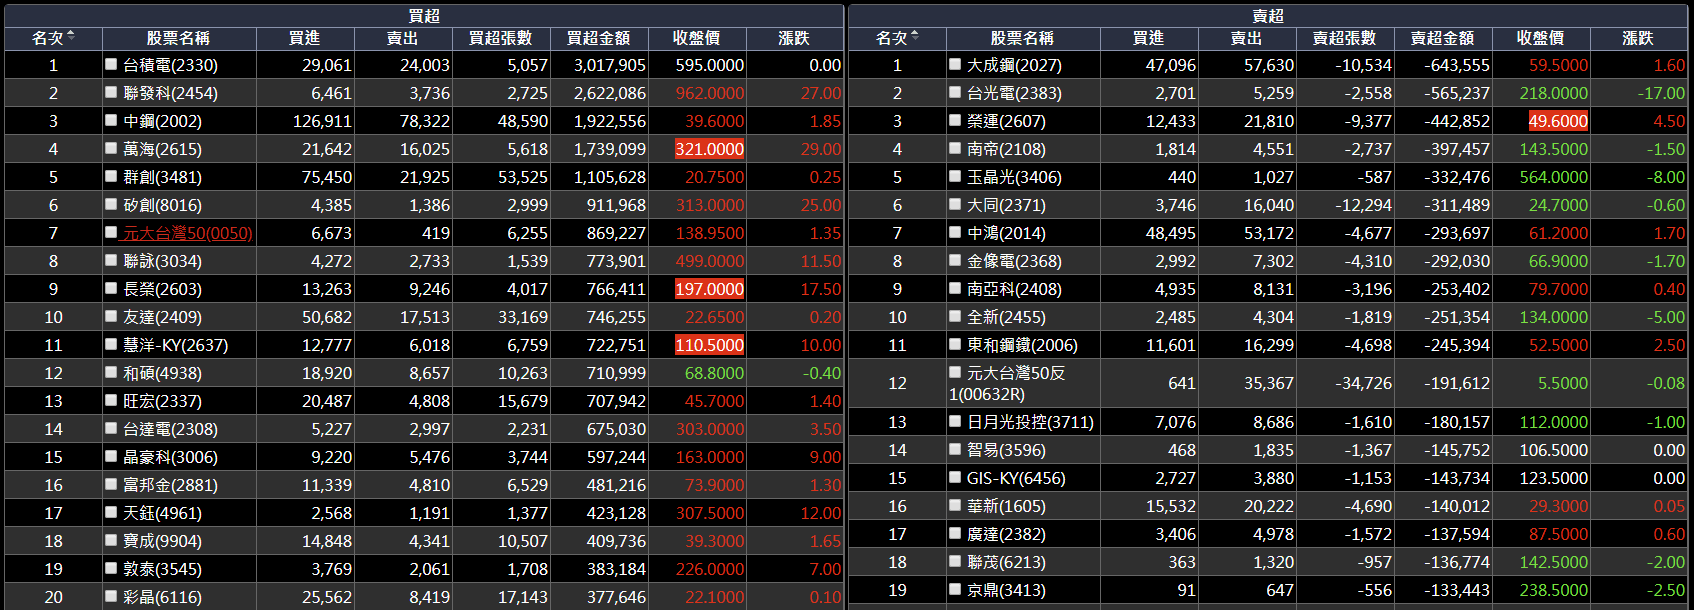This screenshot has width=1694, height=610.
Task: Enable the 矽創(8016) checkbox
Action: (111, 204)
